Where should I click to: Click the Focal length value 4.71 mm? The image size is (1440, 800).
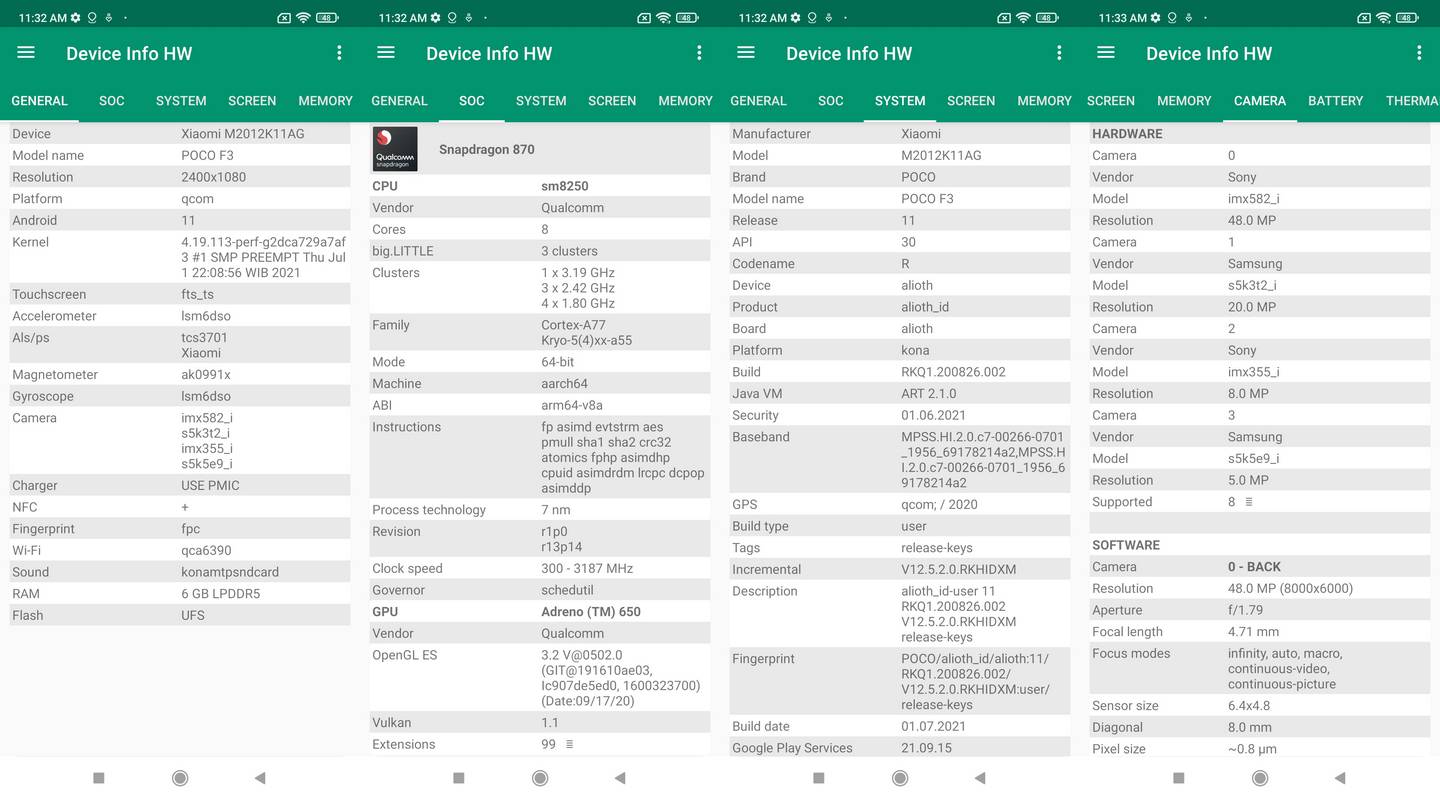1253,632
